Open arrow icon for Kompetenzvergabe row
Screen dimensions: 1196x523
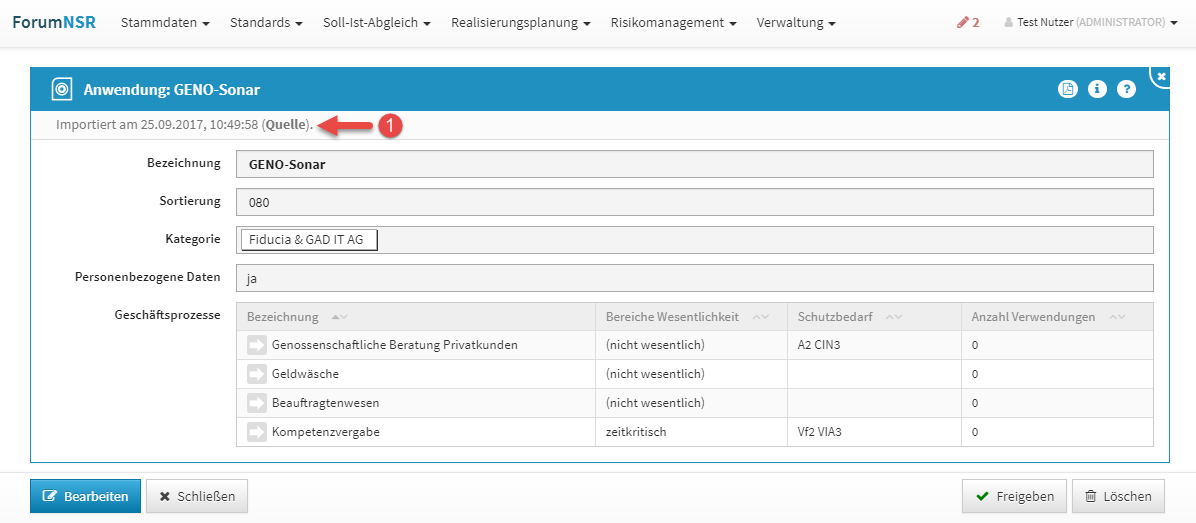pyautogui.click(x=257, y=432)
